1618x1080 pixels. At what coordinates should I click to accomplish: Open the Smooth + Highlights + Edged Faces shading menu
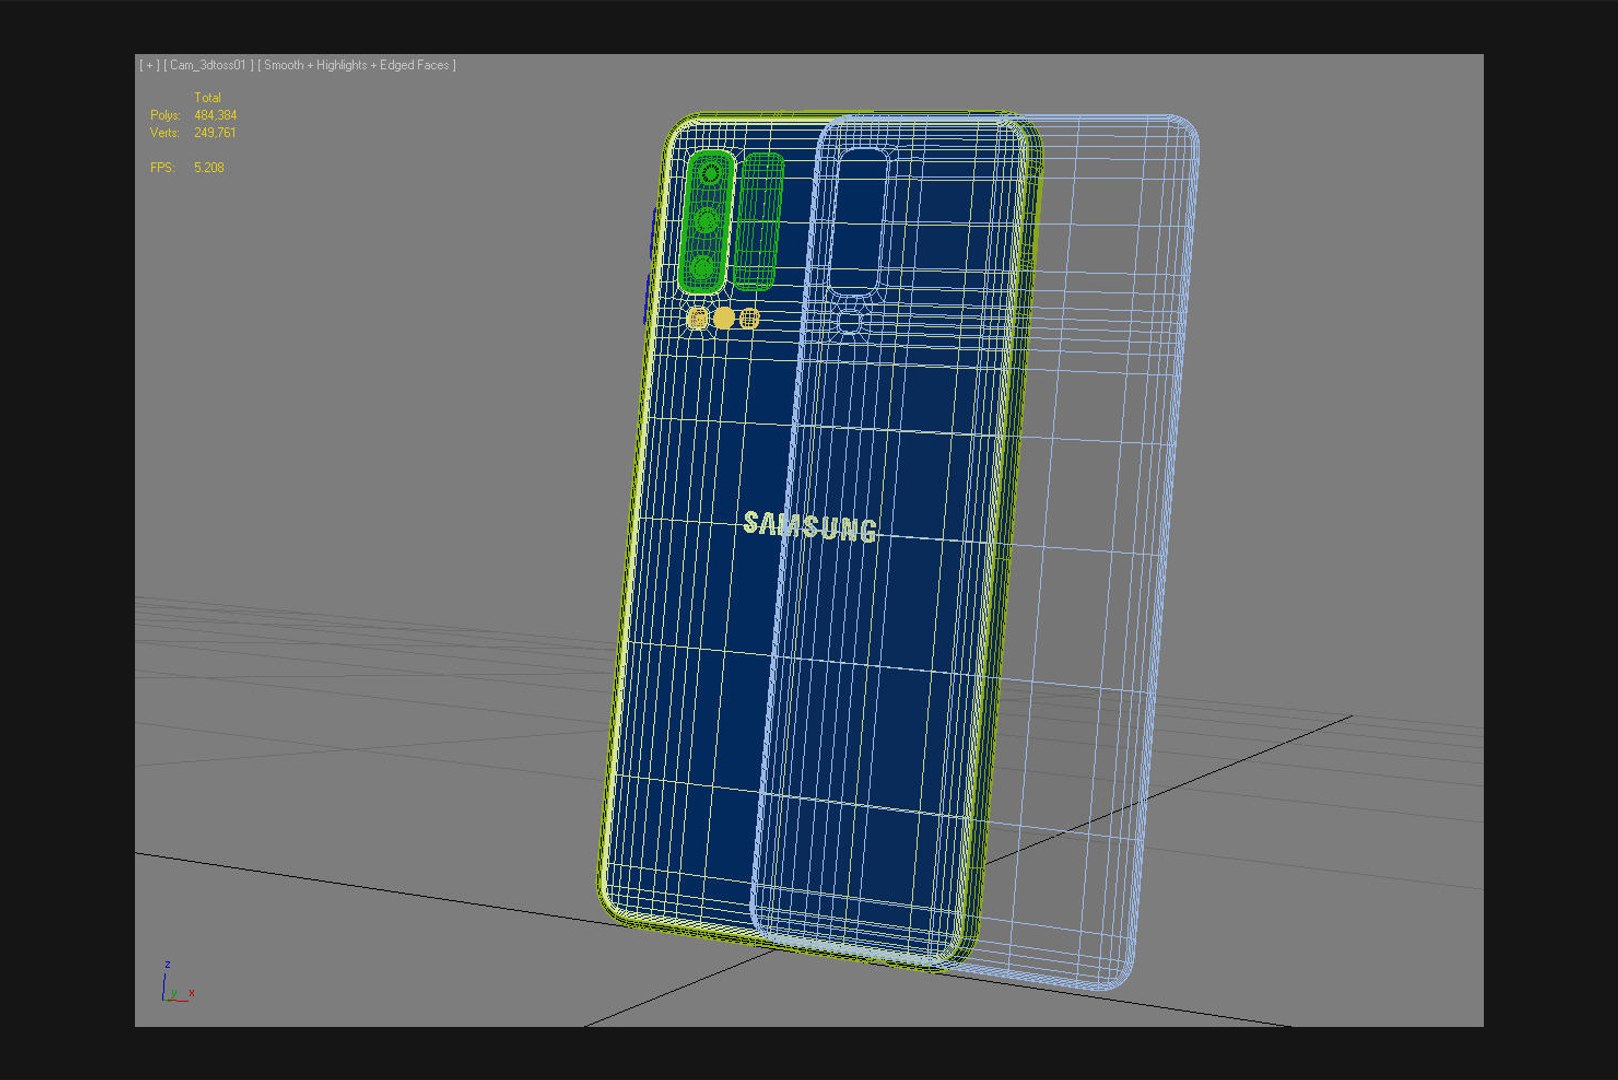coord(357,65)
